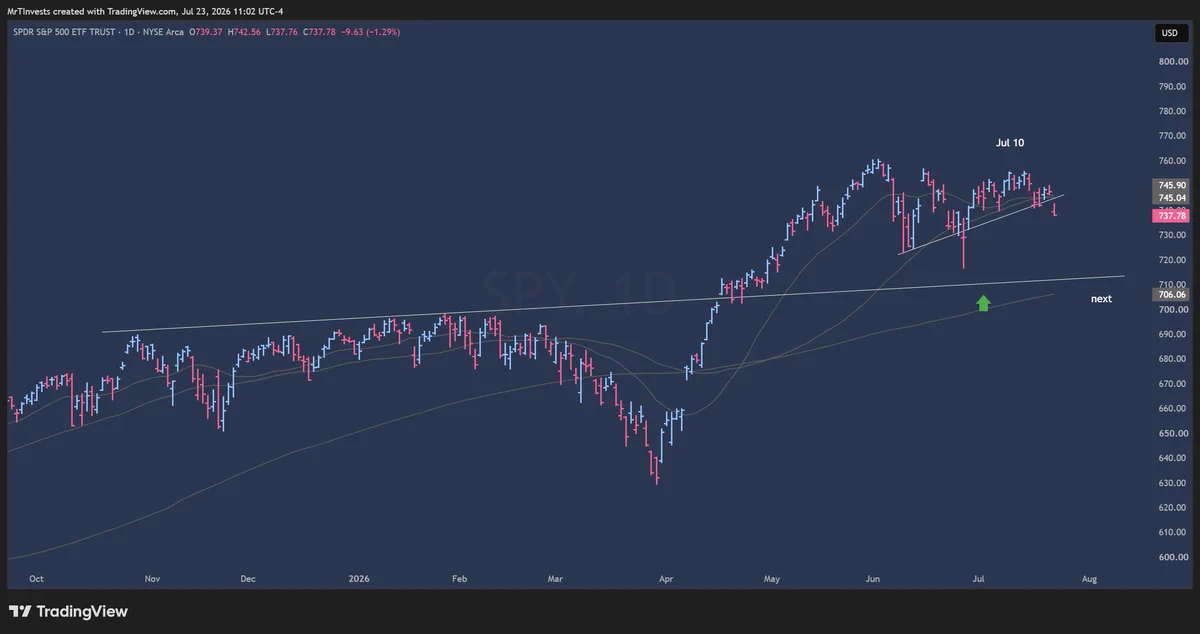This screenshot has height=634, width=1200.
Task: Click the green up-arrow marker on the chart
Action: pos(983,302)
